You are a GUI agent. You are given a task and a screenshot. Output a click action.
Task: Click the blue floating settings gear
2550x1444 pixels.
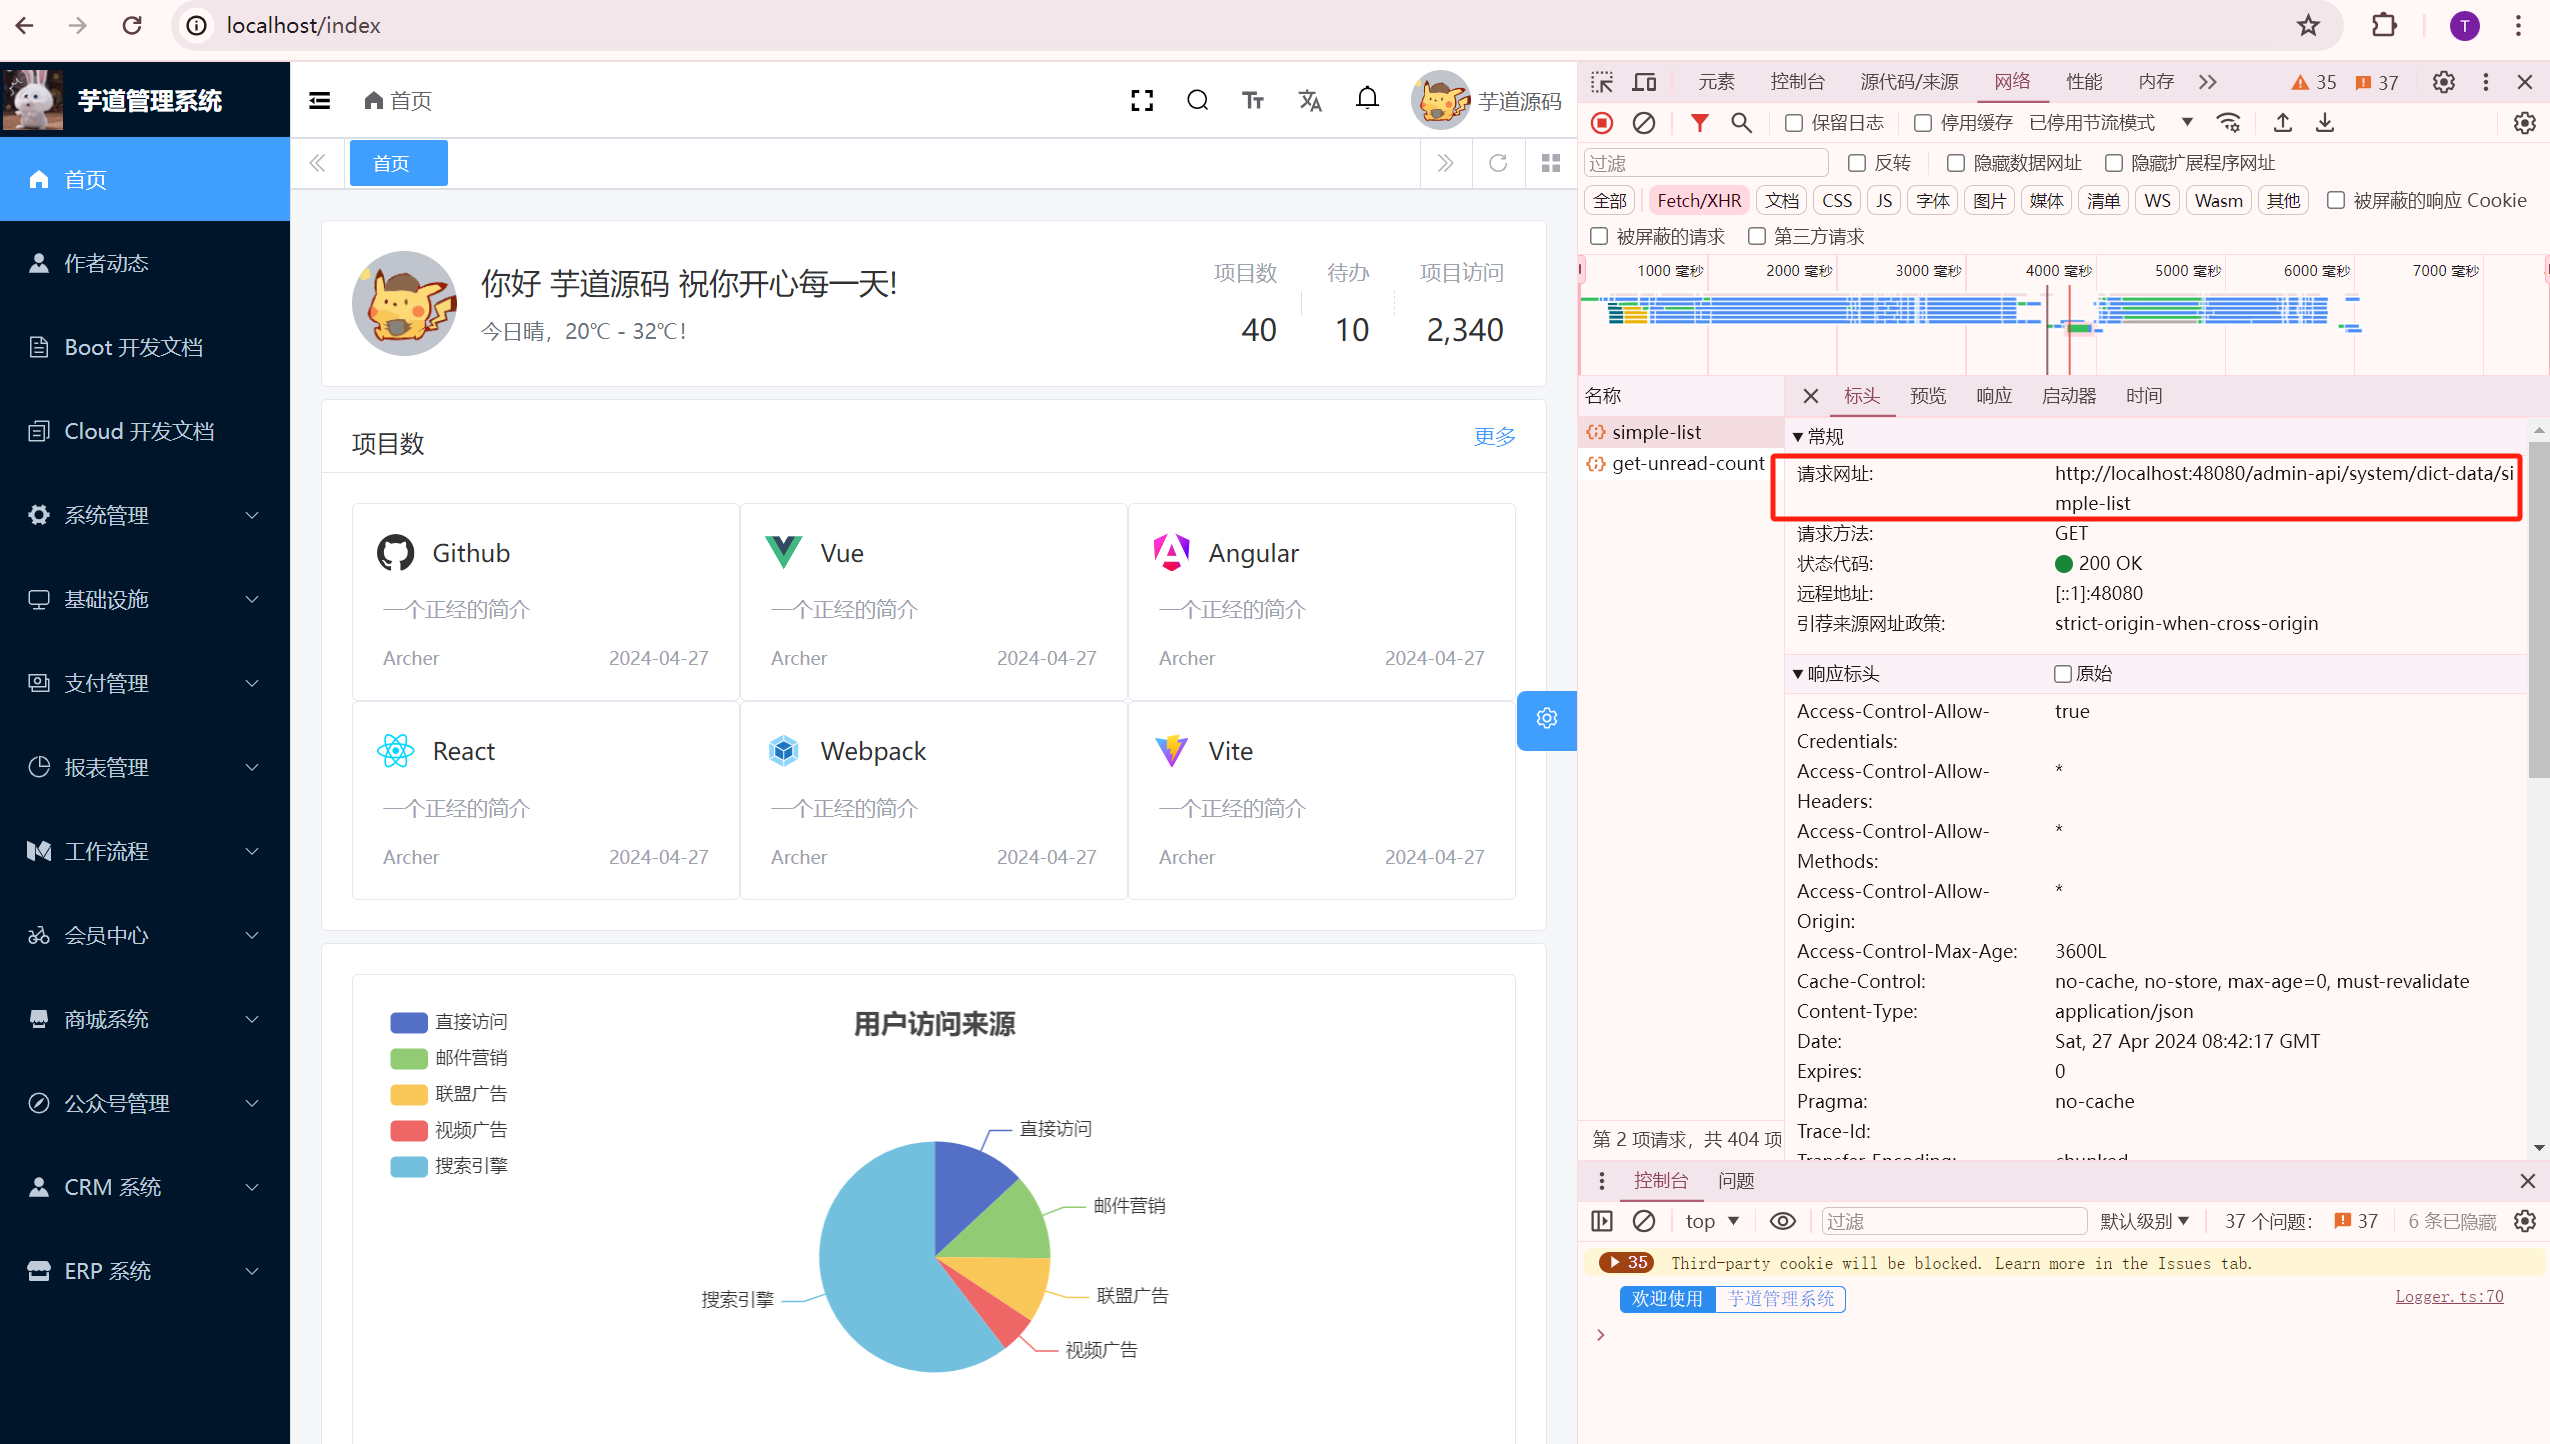[x=1547, y=719]
